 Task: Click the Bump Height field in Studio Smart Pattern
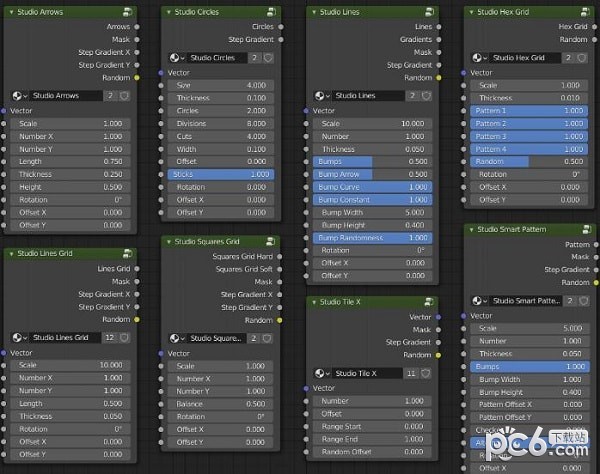pos(530,392)
